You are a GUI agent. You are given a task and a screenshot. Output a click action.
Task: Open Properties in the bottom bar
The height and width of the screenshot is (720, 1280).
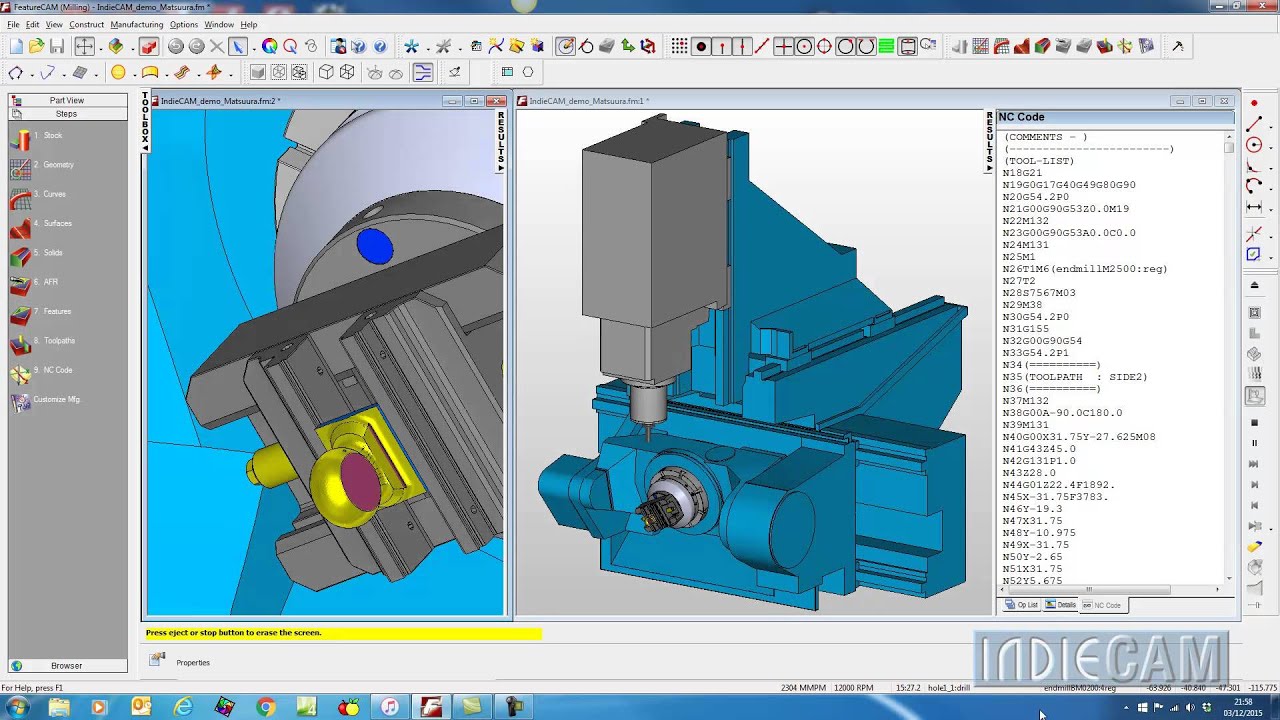pyautogui.click(x=182, y=662)
